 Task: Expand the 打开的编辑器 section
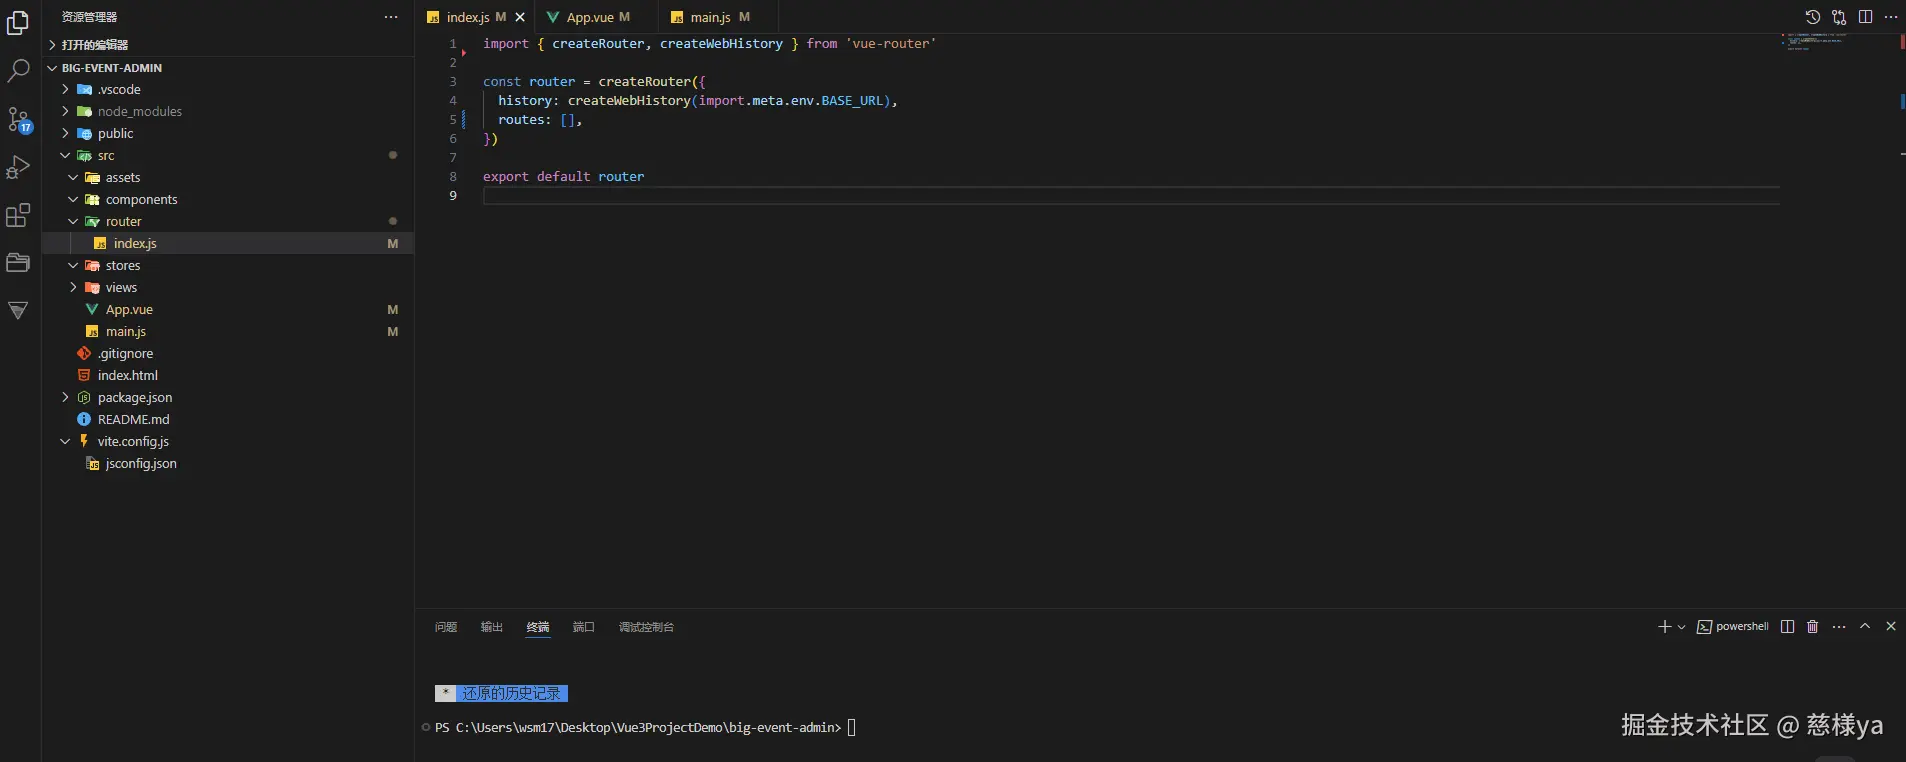click(x=228, y=45)
